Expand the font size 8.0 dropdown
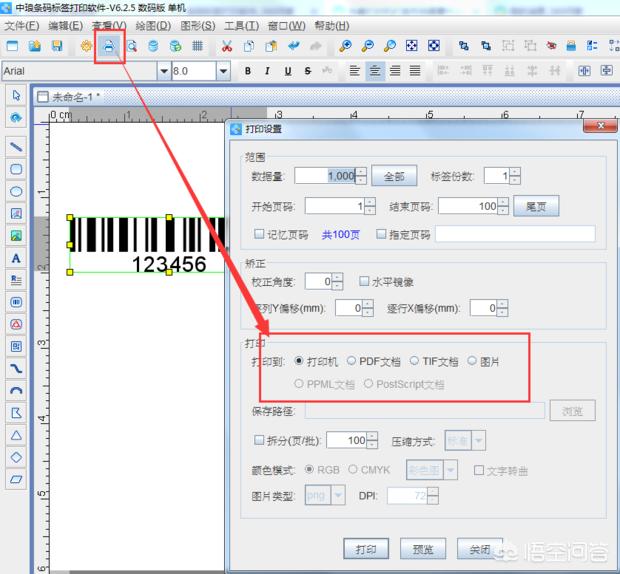This screenshot has width=620, height=574. click(223, 72)
